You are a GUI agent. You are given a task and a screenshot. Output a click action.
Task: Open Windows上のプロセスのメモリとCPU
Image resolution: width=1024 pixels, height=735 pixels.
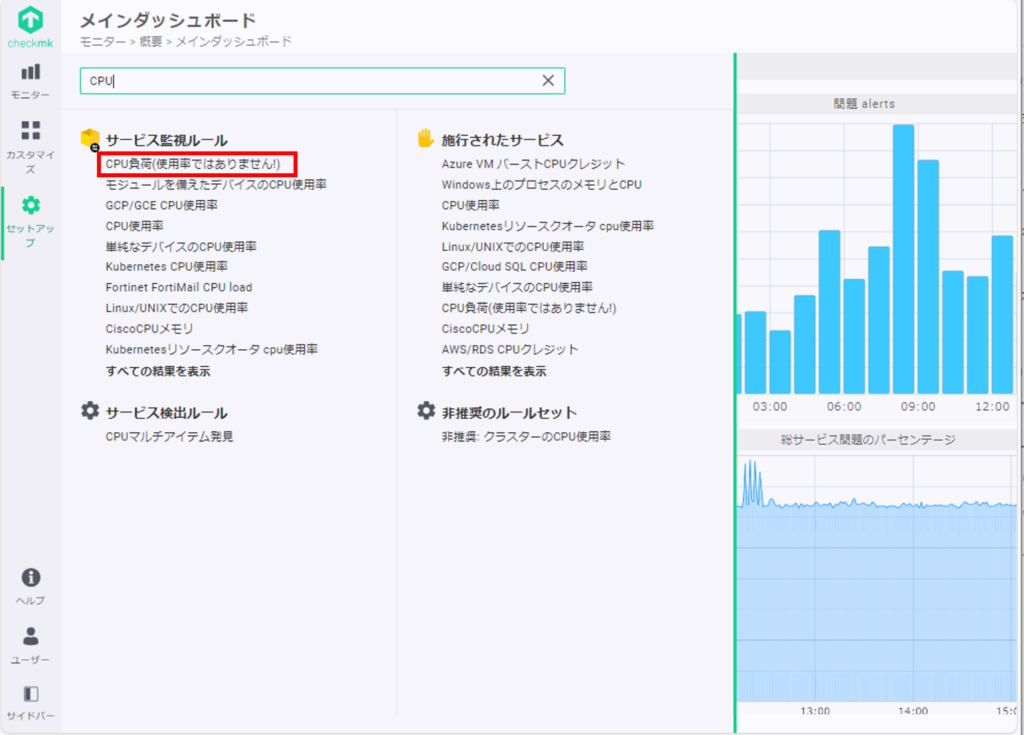(541, 185)
